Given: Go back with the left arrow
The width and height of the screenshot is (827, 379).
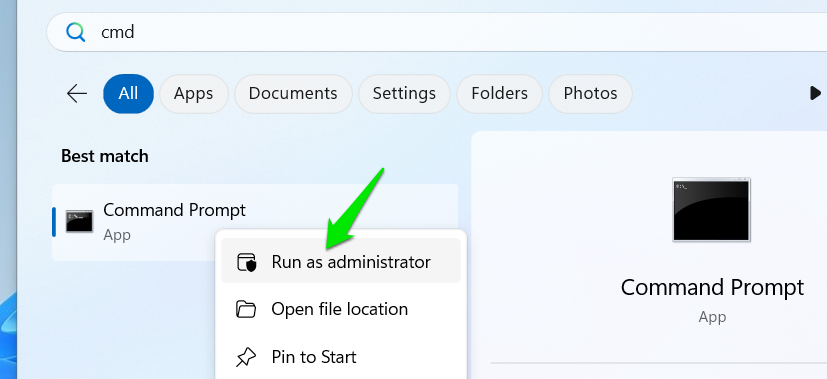Looking at the screenshot, I should click(77, 94).
